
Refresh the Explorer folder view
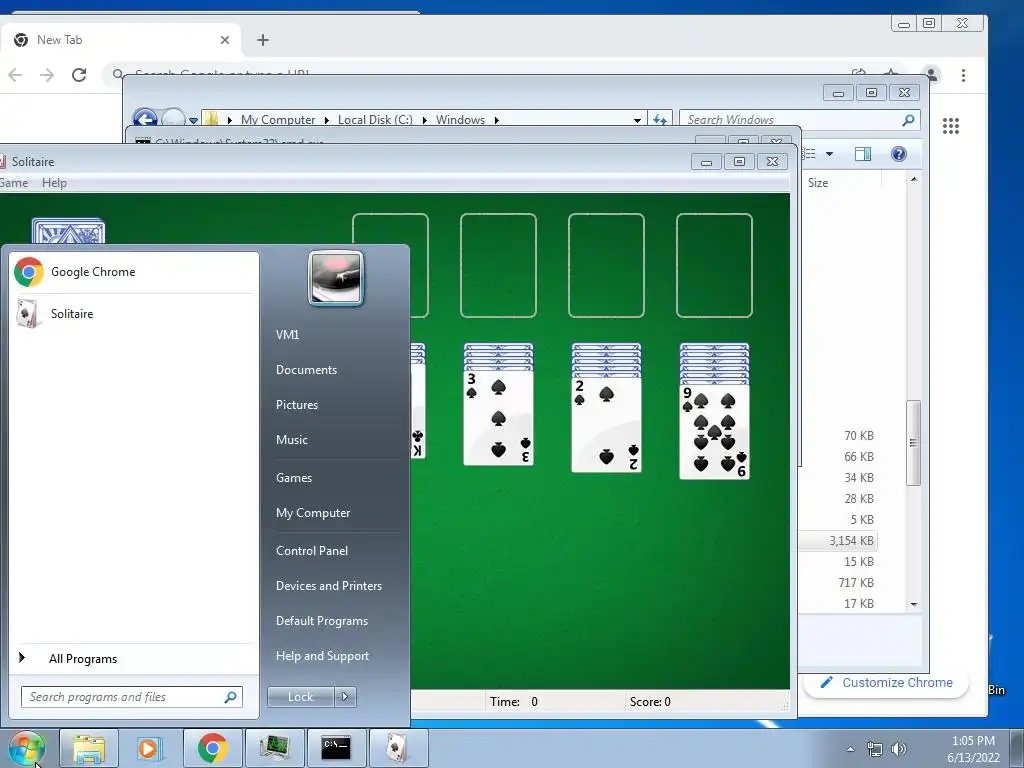point(660,120)
